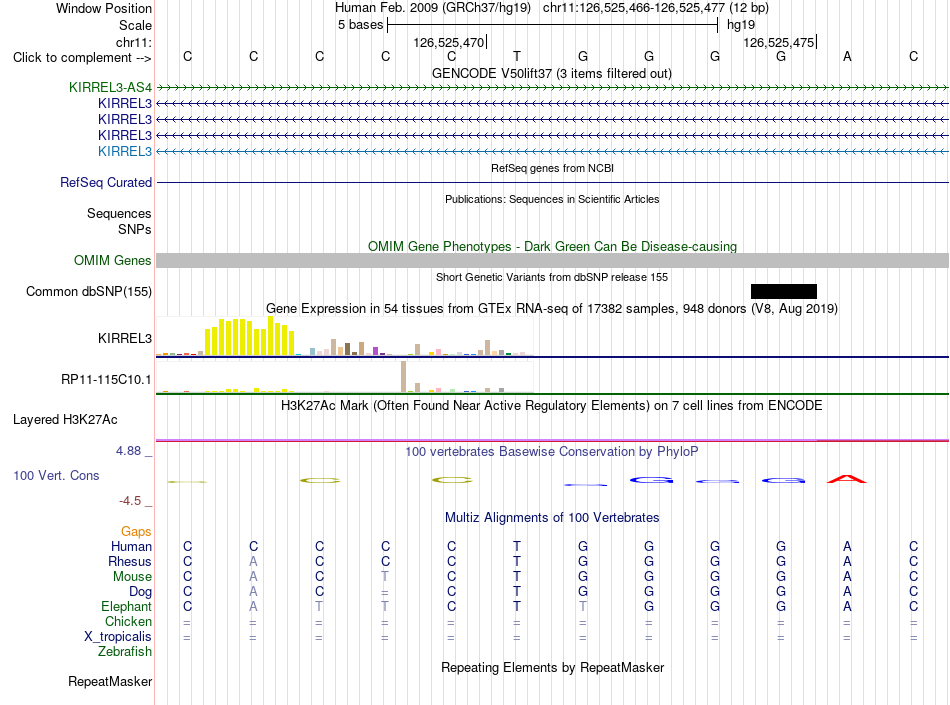Viewport: 950px width, 705px height.
Task: Click the RepeatMasker track label
Action: pos(110,681)
